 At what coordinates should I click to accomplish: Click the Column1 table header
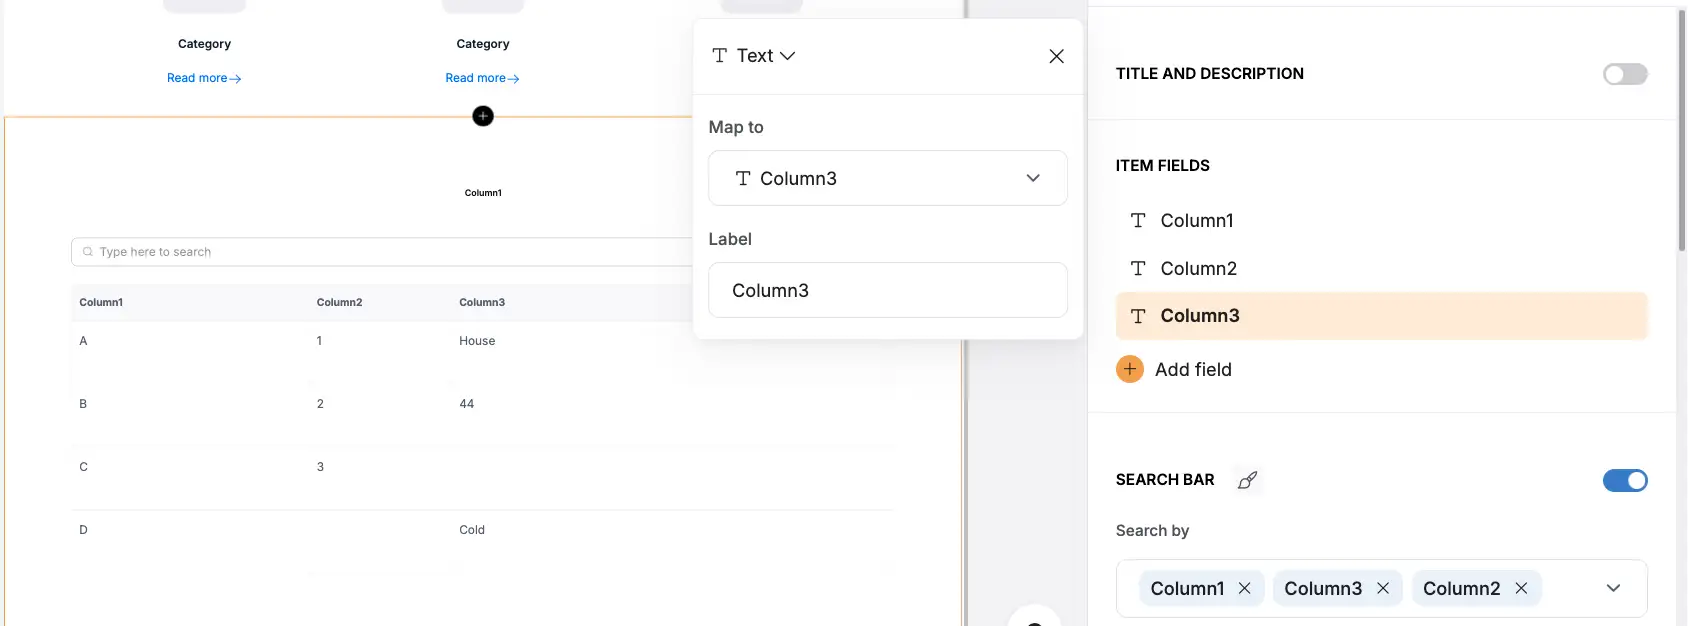(x=101, y=302)
